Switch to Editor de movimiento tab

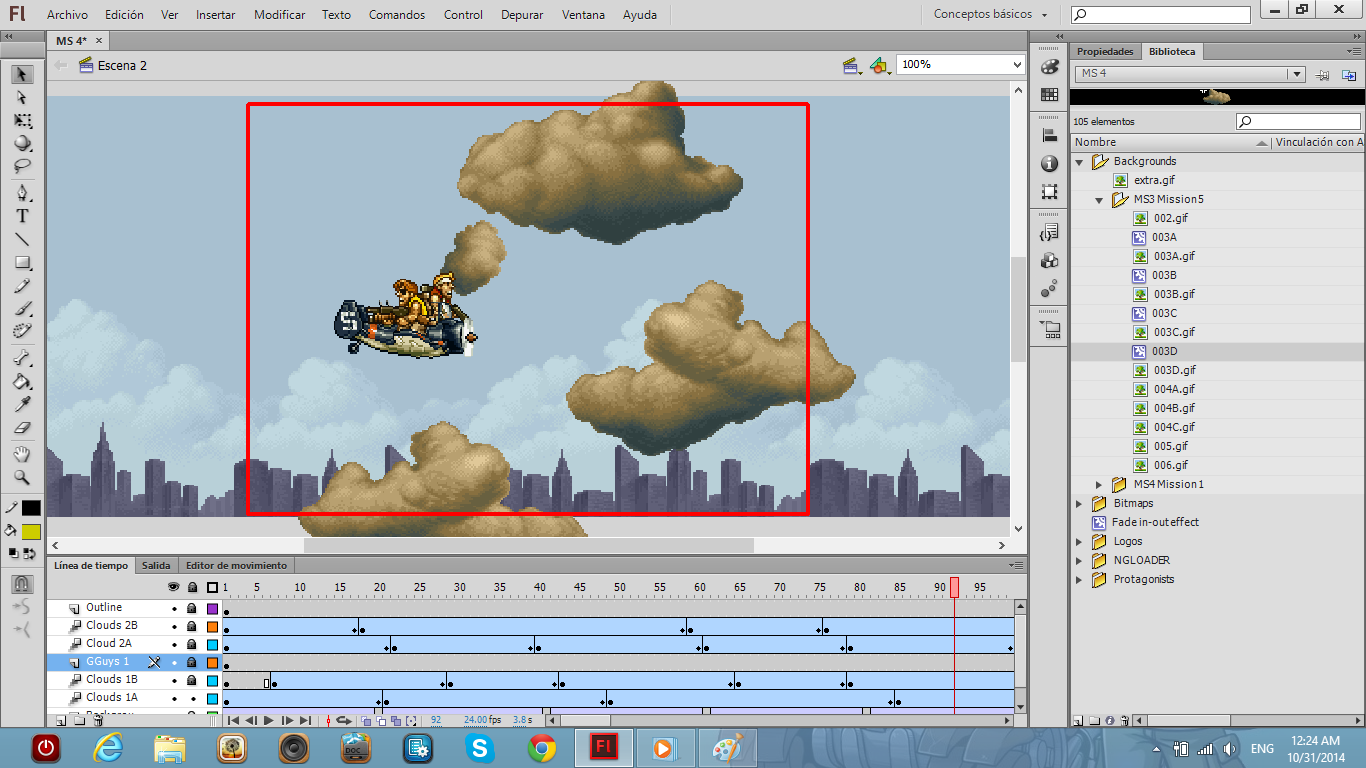tap(236, 565)
